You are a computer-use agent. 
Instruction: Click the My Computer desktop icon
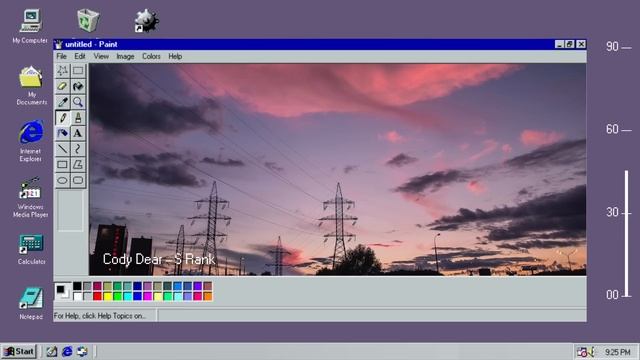pyautogui.click(x=30, y=27)
